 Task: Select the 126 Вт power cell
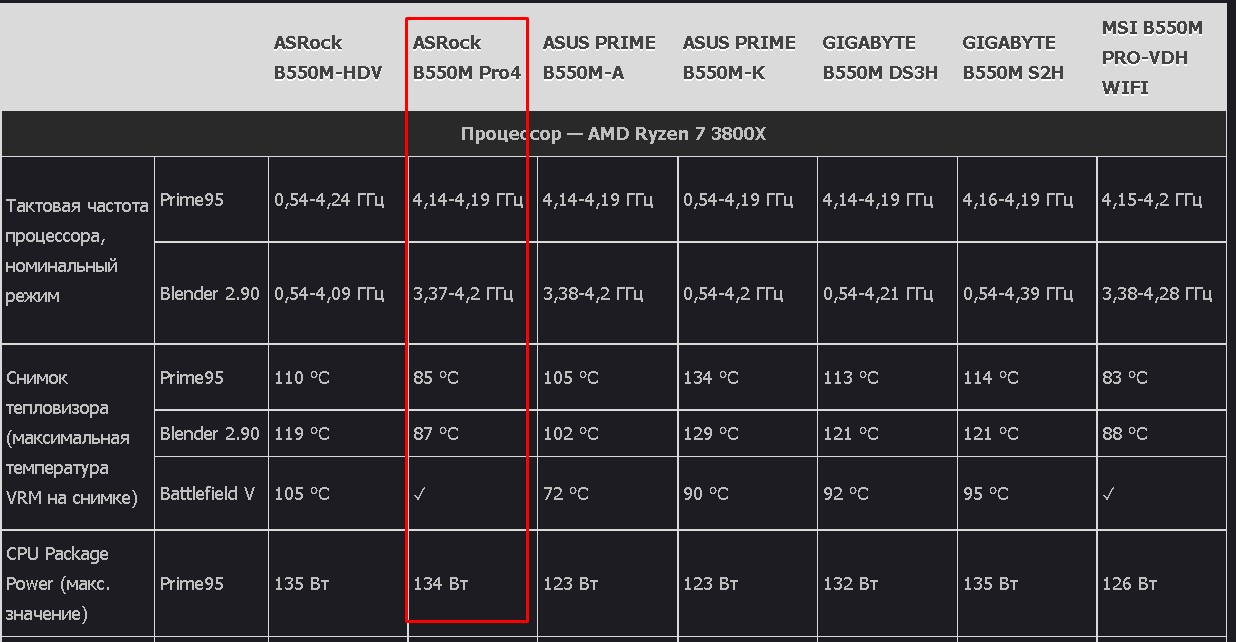[x=1130, y=584]
